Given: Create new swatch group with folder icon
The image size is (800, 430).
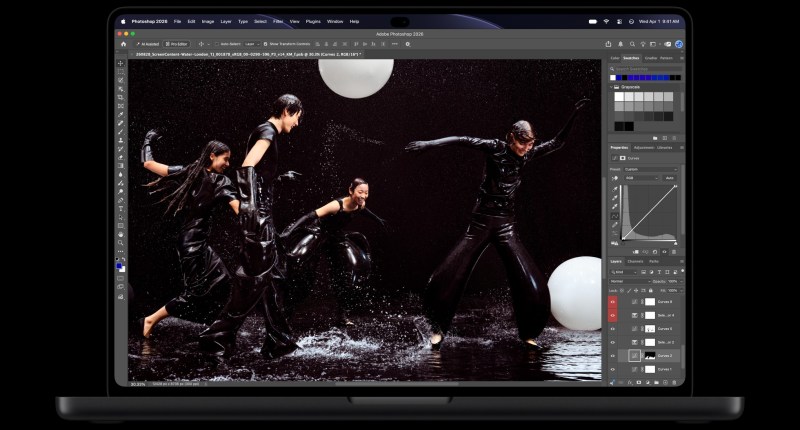Looking at the screenshot, I should click(655, 138).
